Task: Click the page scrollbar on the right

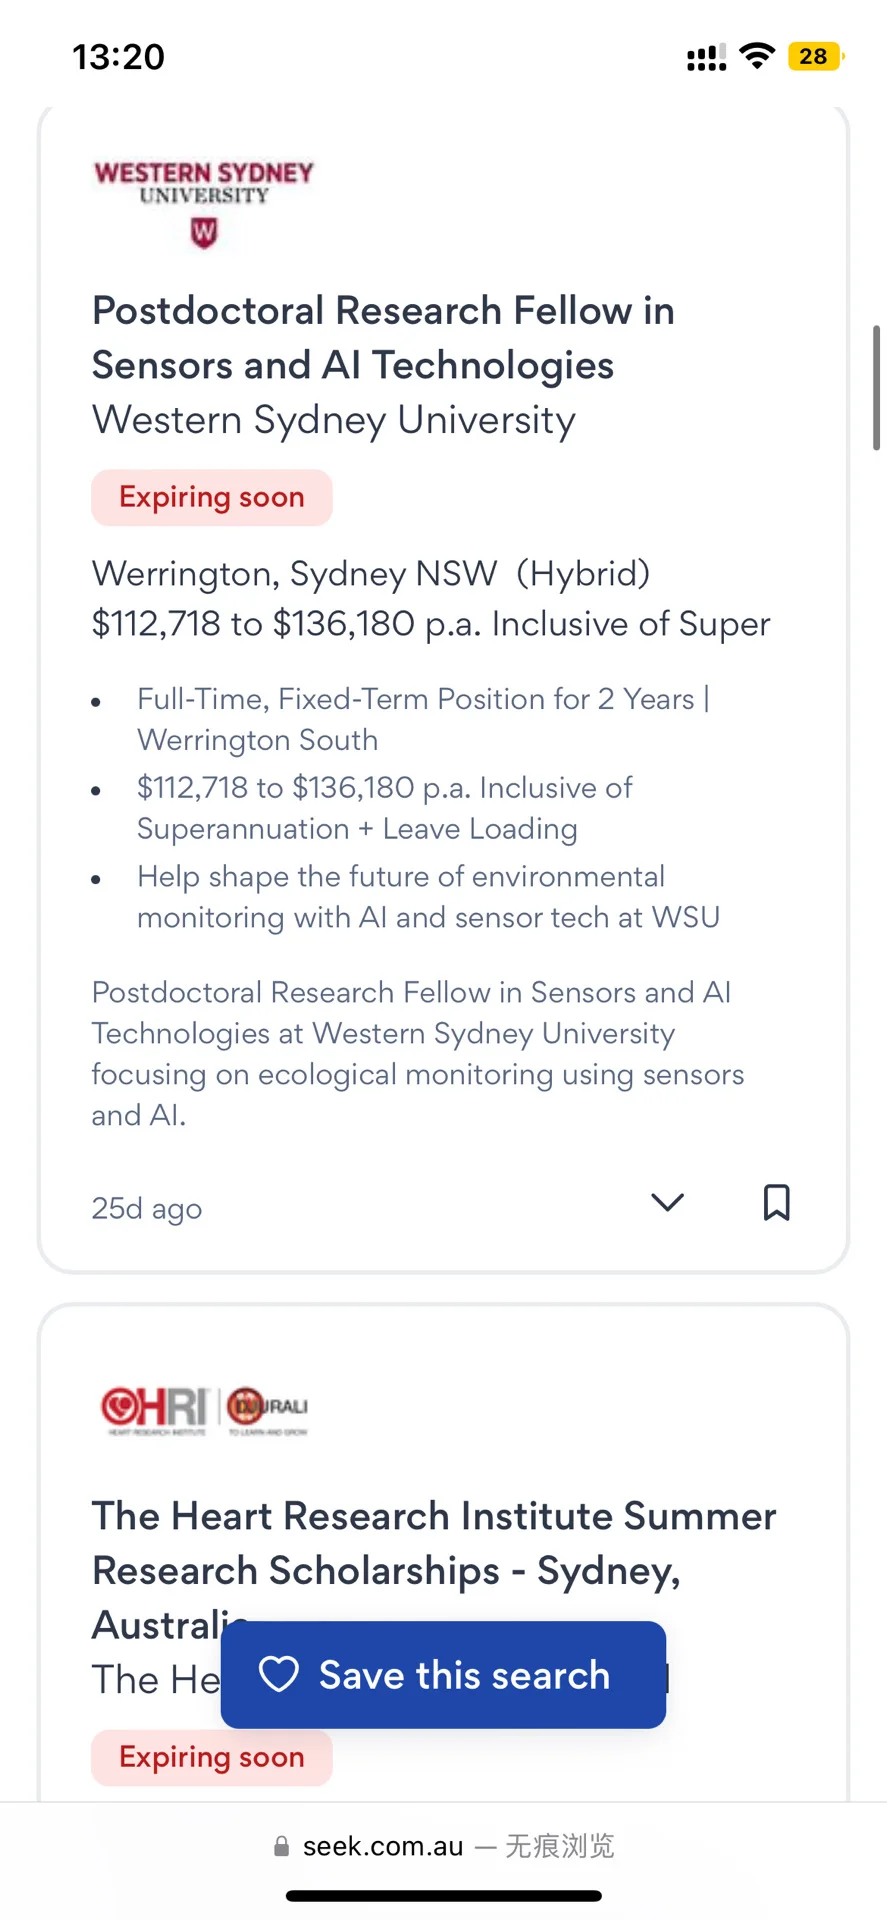Action: click(876, 387)
